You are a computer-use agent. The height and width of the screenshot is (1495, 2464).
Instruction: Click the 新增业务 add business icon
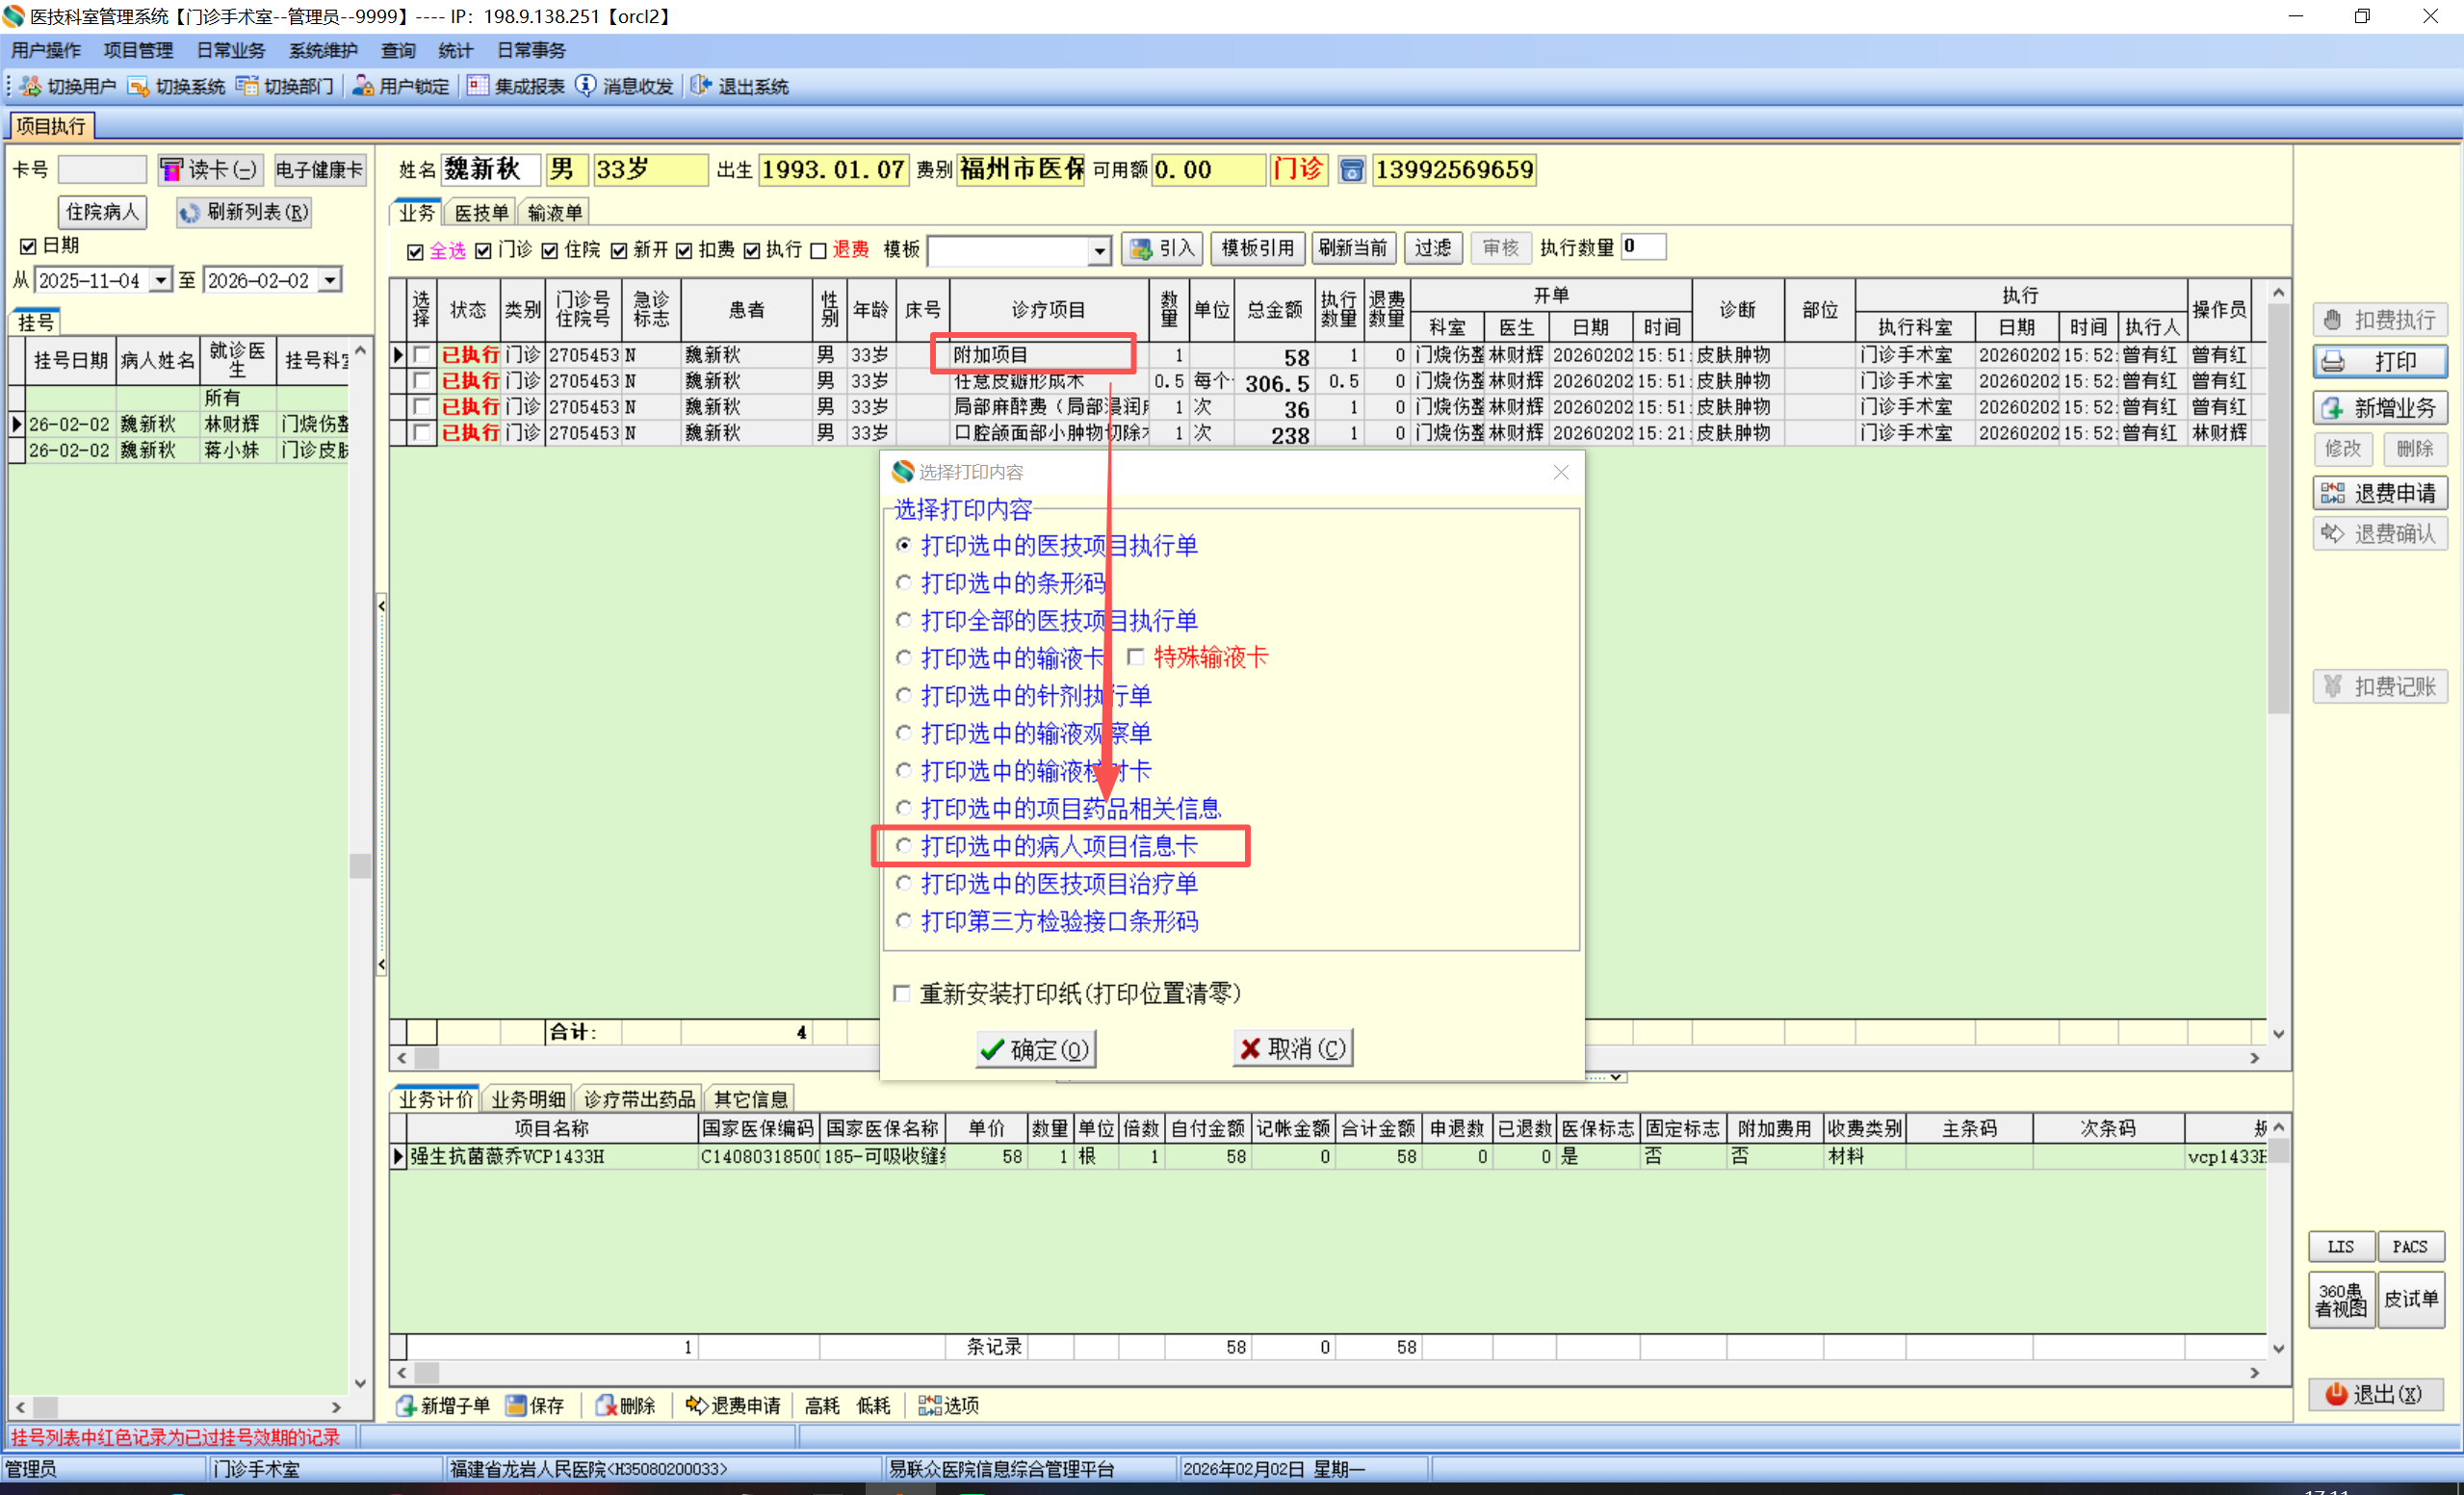(x=2333, y=408)
